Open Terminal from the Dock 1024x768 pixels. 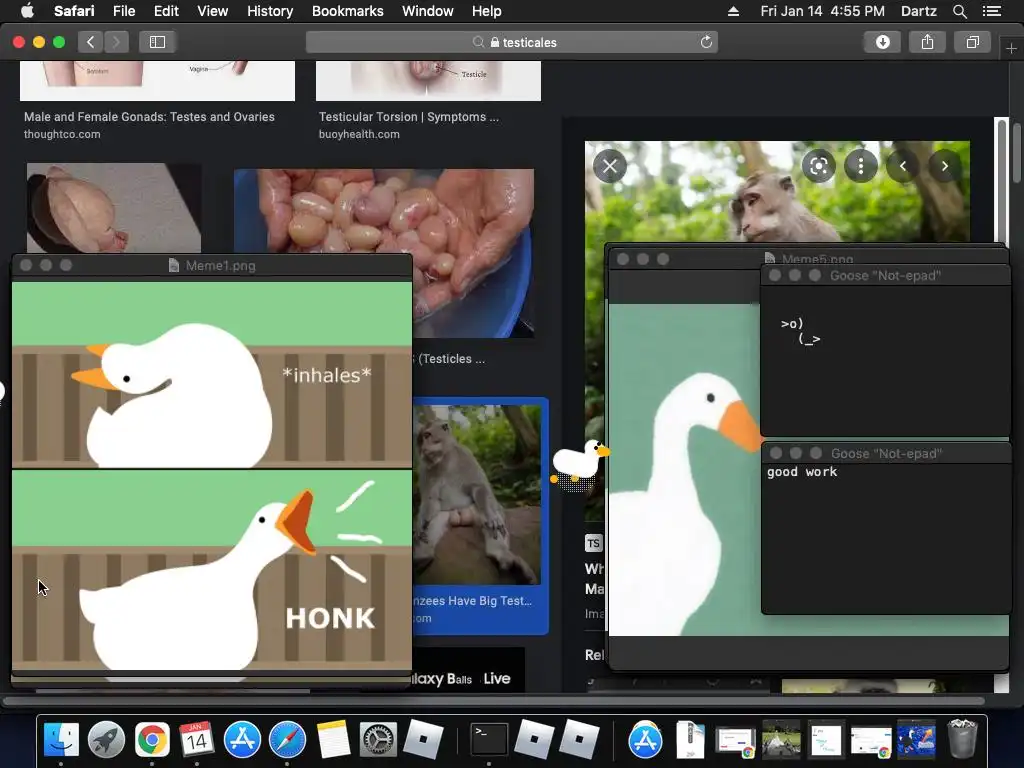tap(489, 740)
